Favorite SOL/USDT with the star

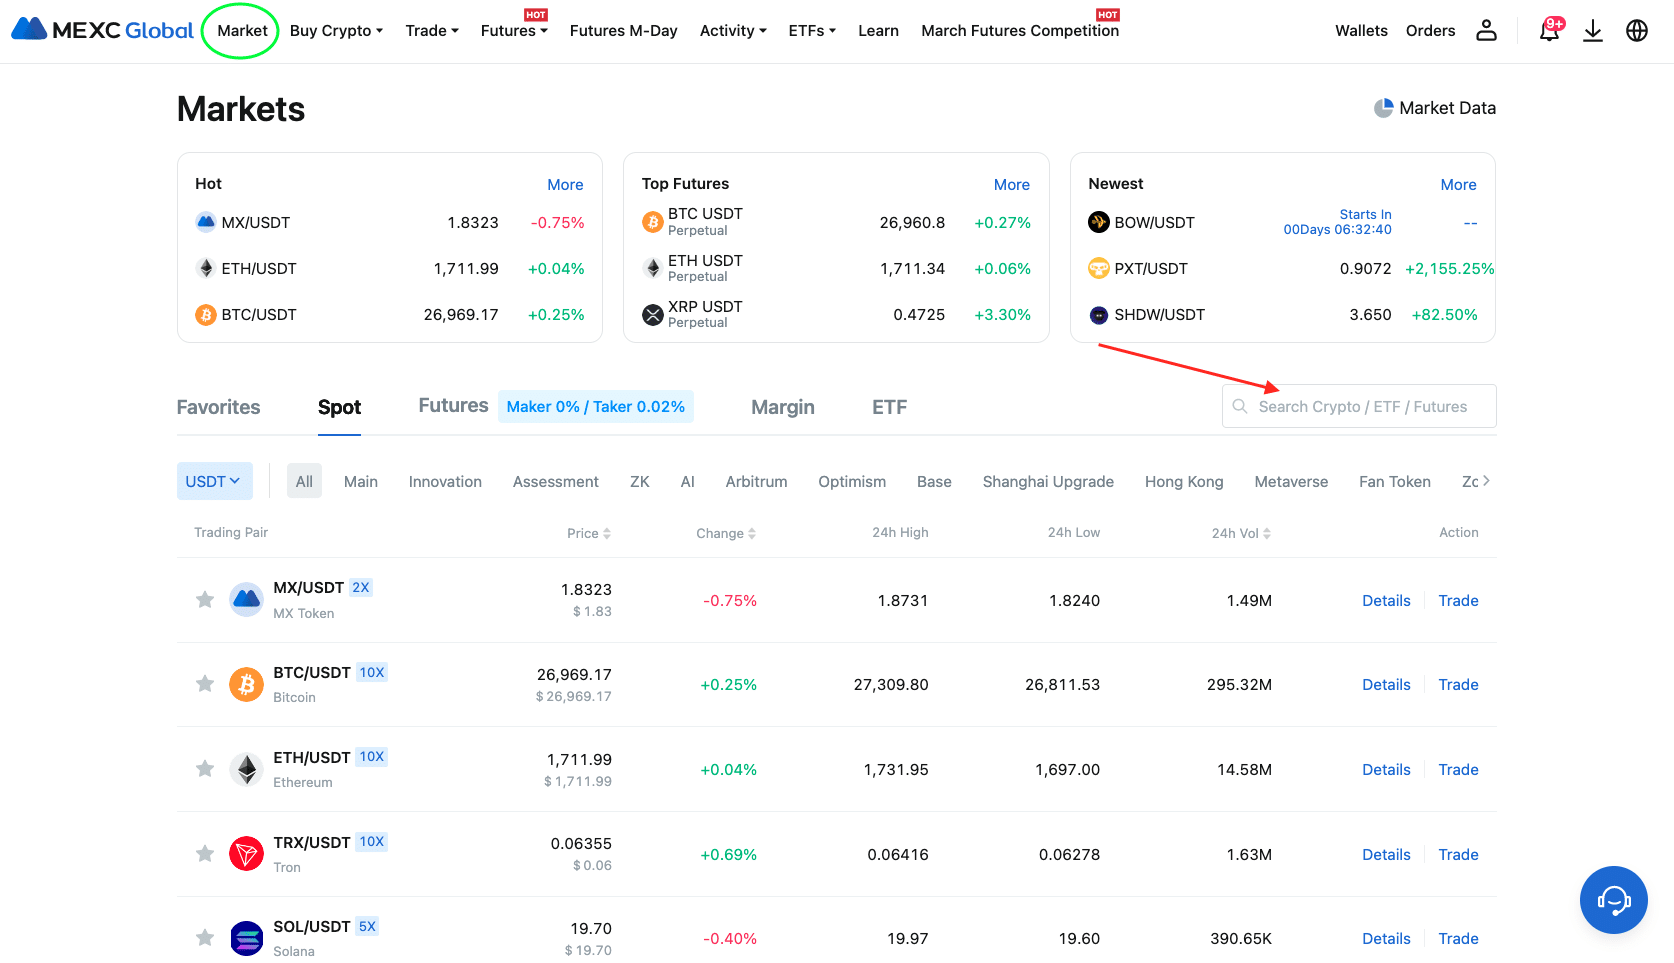pyautogui.click(x=205, y=937)
